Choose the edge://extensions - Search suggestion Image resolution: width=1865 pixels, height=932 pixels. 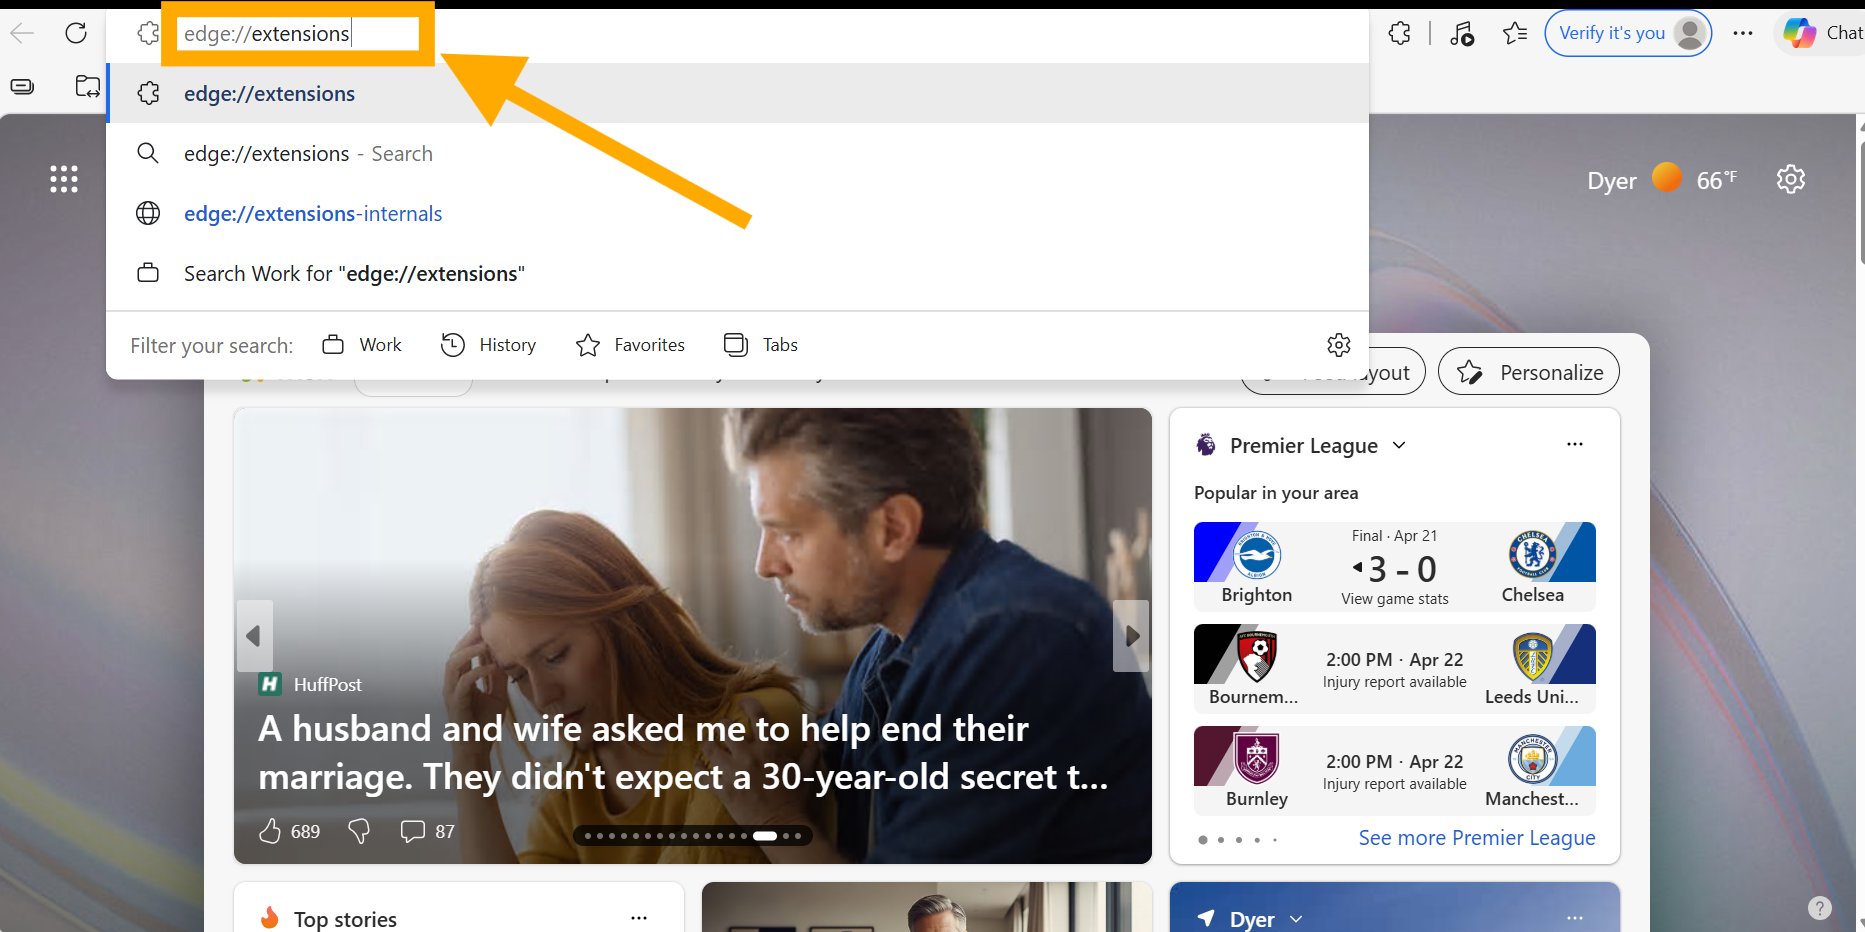[738, 153]
